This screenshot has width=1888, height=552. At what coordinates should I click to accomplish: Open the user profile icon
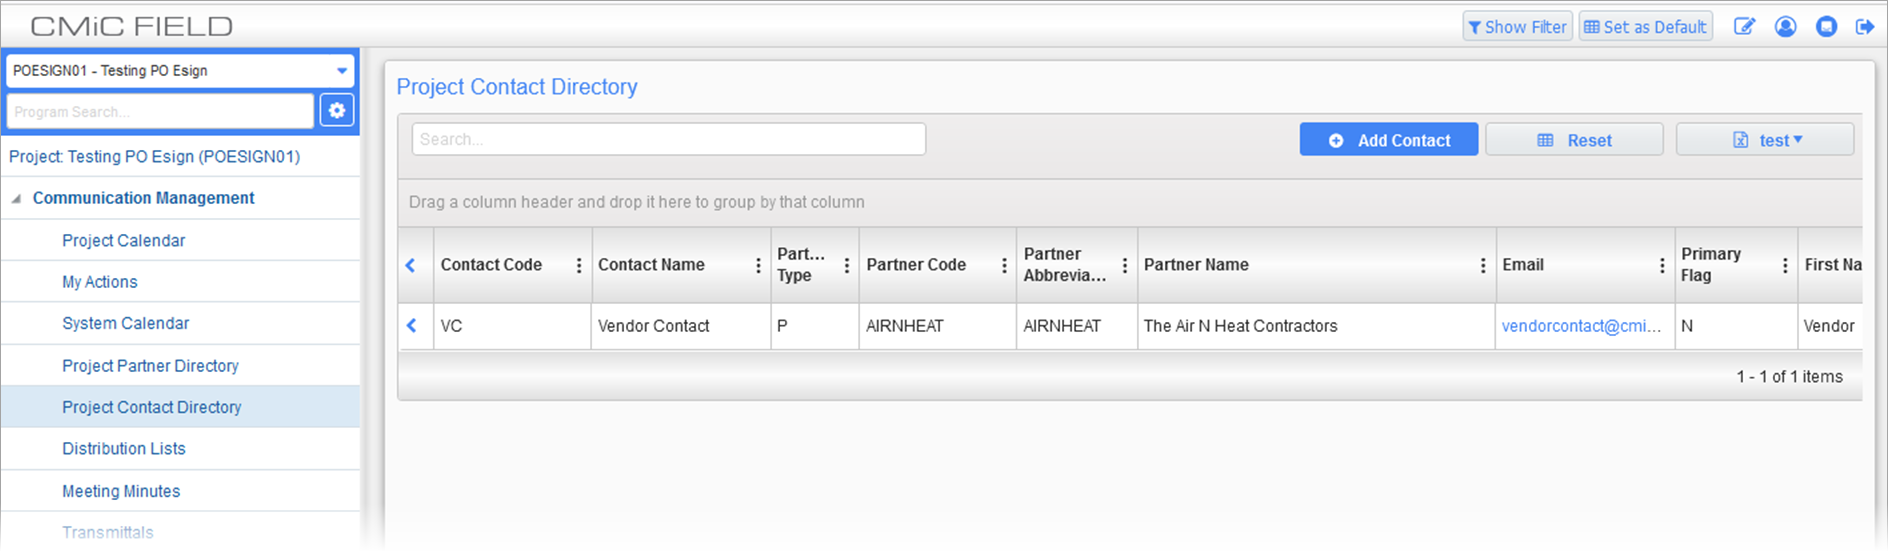pos(1785,27)
